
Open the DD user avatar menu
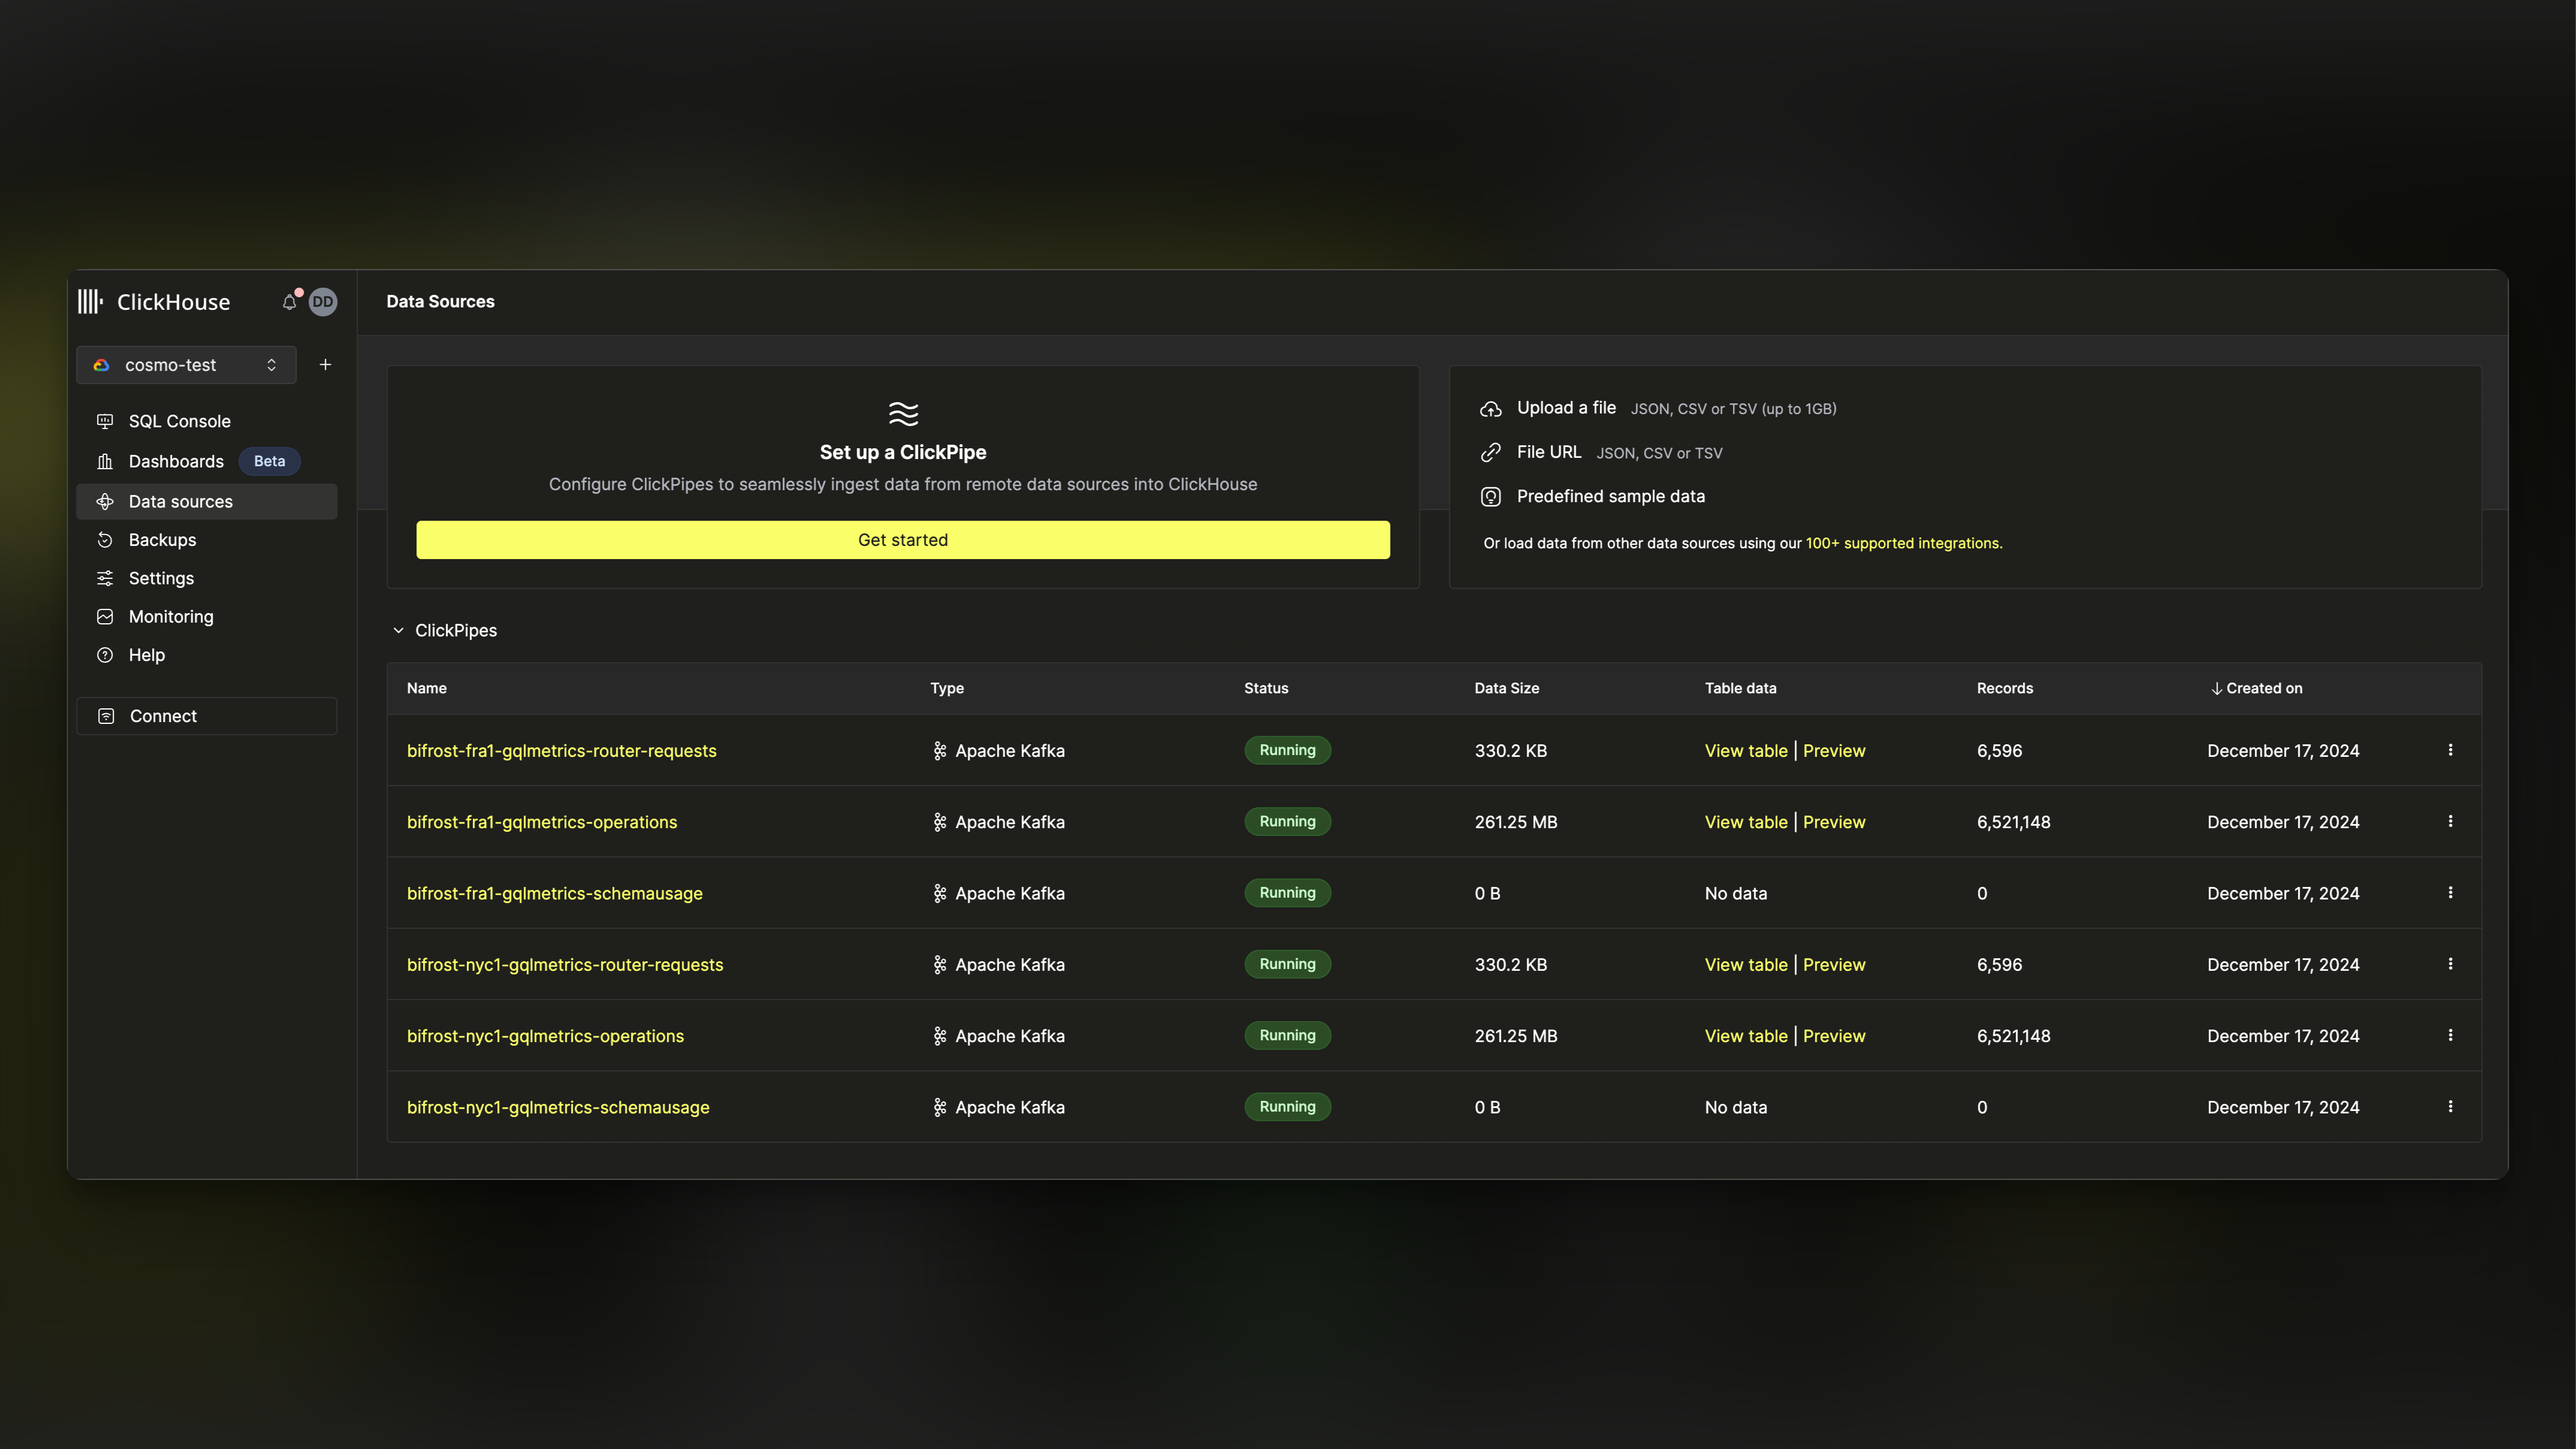point(322,302)
